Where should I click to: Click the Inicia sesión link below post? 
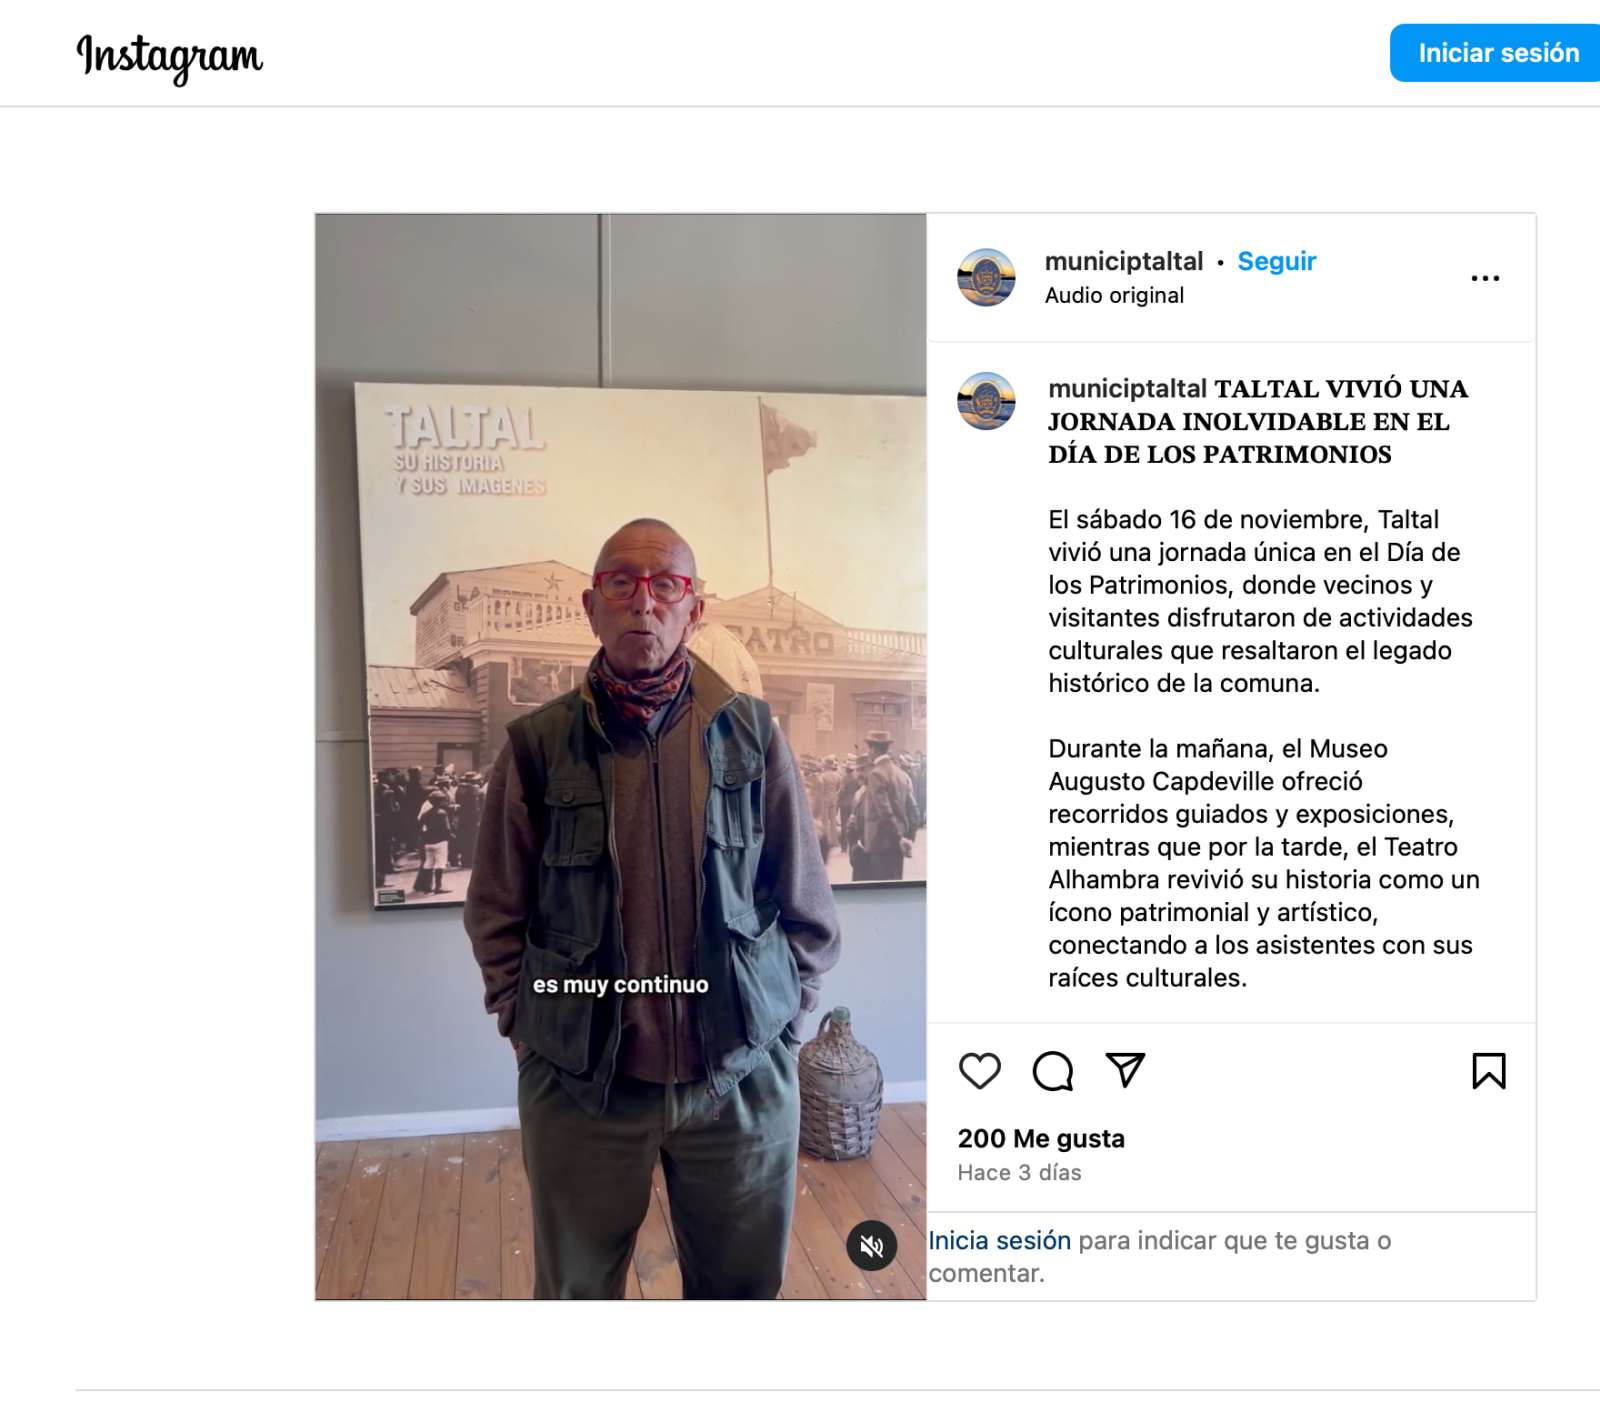pos(999,1240)
